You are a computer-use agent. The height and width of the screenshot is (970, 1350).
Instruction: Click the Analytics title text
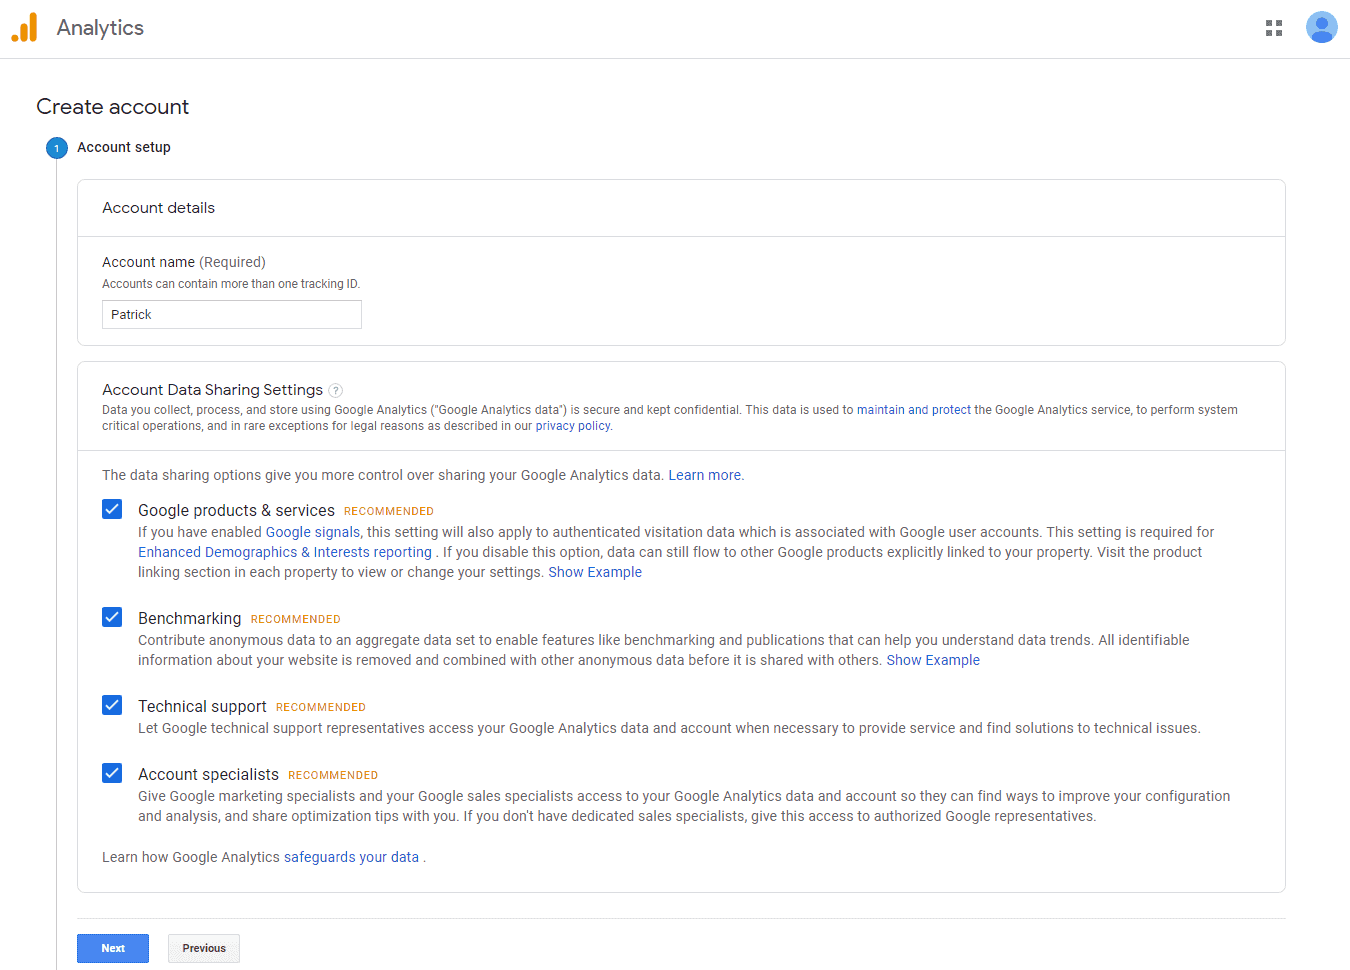[x=100, y=28]
